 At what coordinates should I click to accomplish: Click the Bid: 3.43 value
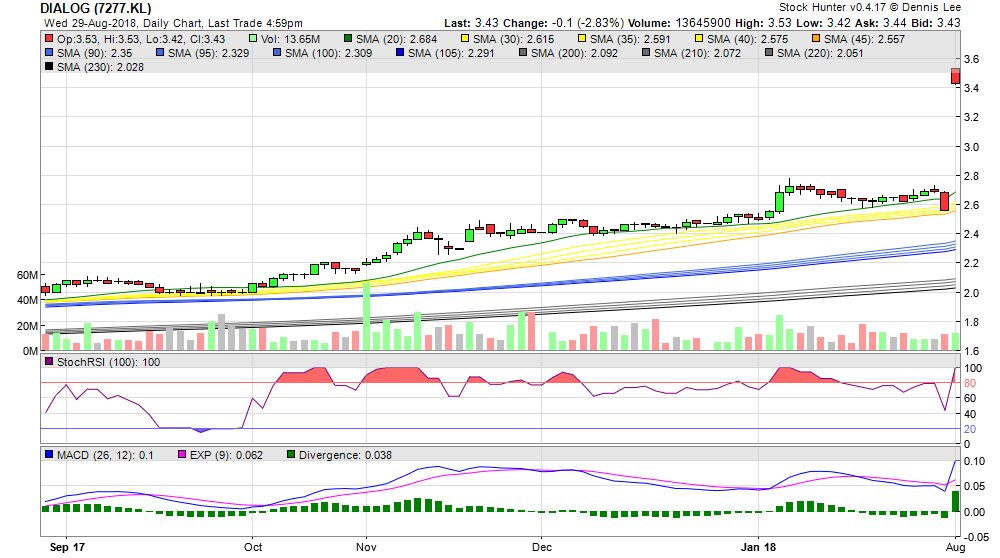[937, 23]
